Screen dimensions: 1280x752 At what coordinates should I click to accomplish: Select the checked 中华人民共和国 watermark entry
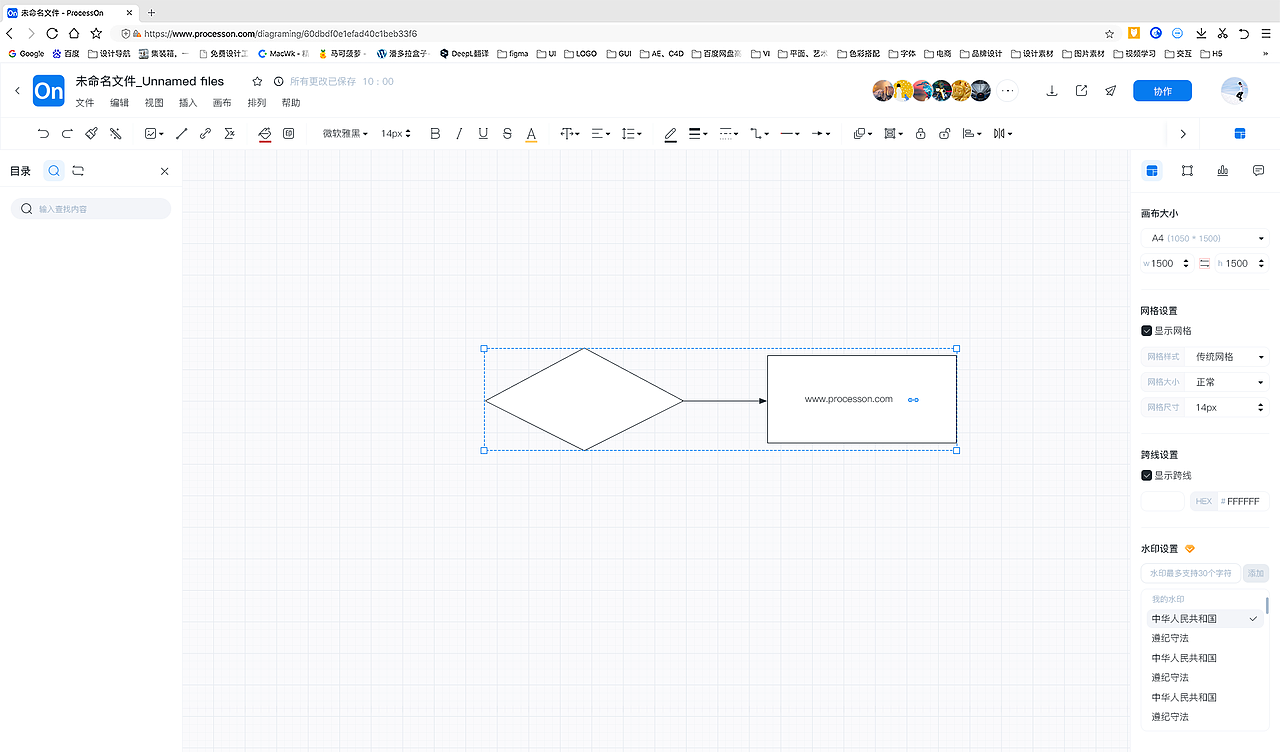click(1205, 619)
